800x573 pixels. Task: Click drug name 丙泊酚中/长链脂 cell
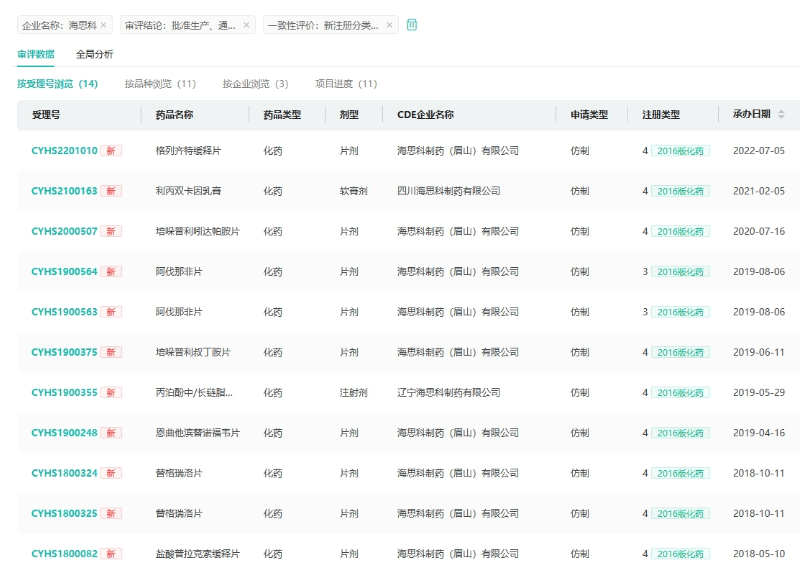click(x=197, y=393)
